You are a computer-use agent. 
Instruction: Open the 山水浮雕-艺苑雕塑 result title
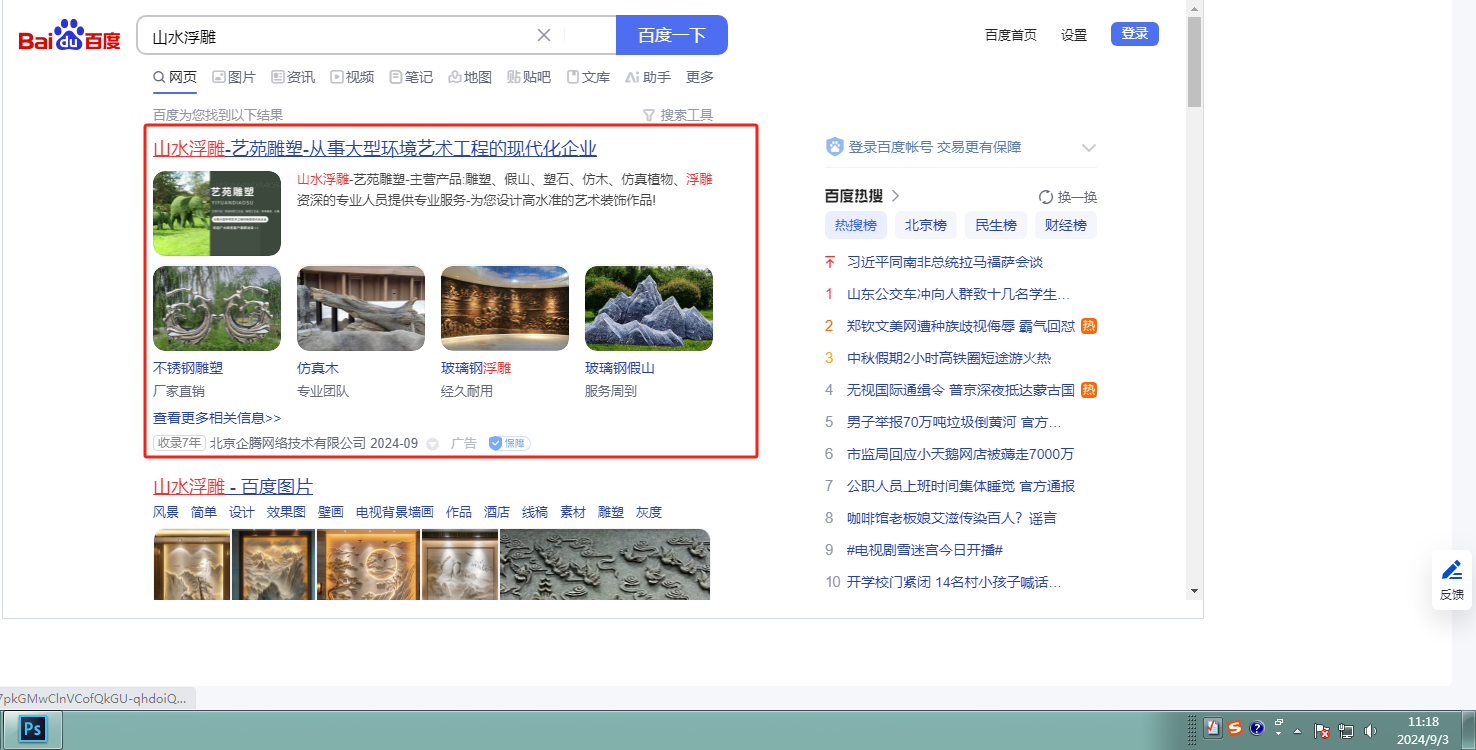click(x=375, y=149)
